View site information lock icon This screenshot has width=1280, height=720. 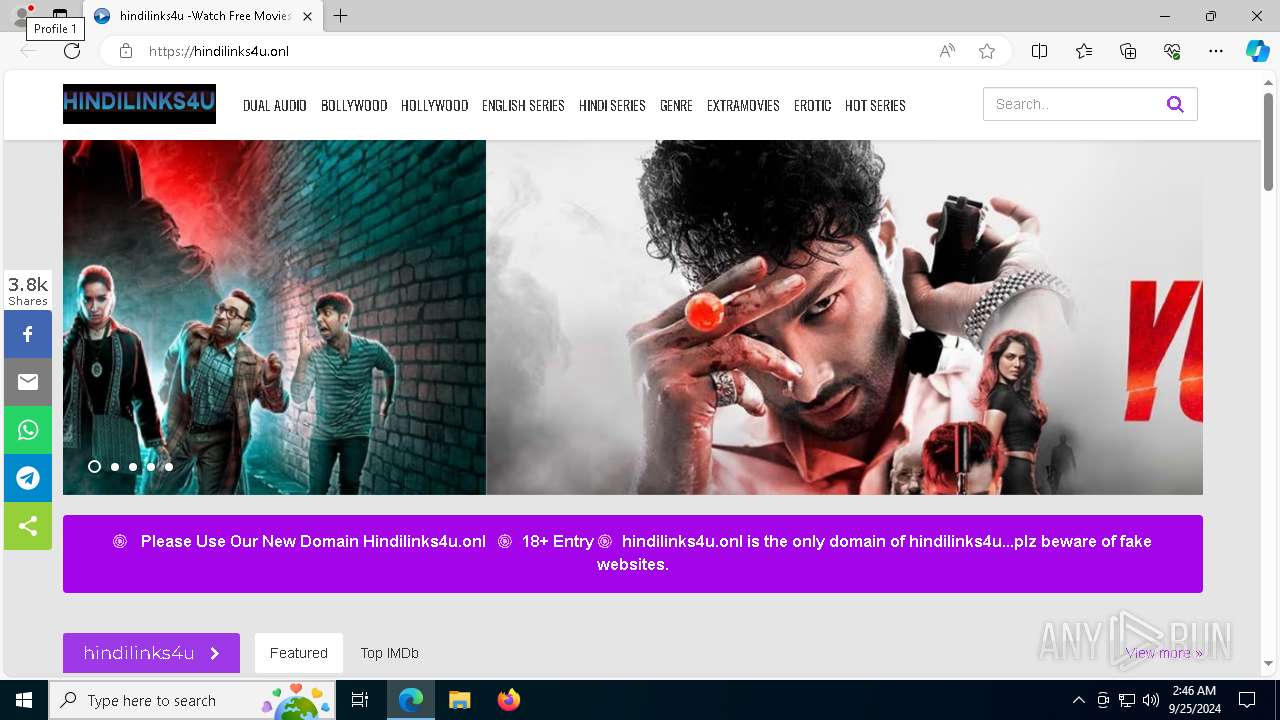point(125,51)
